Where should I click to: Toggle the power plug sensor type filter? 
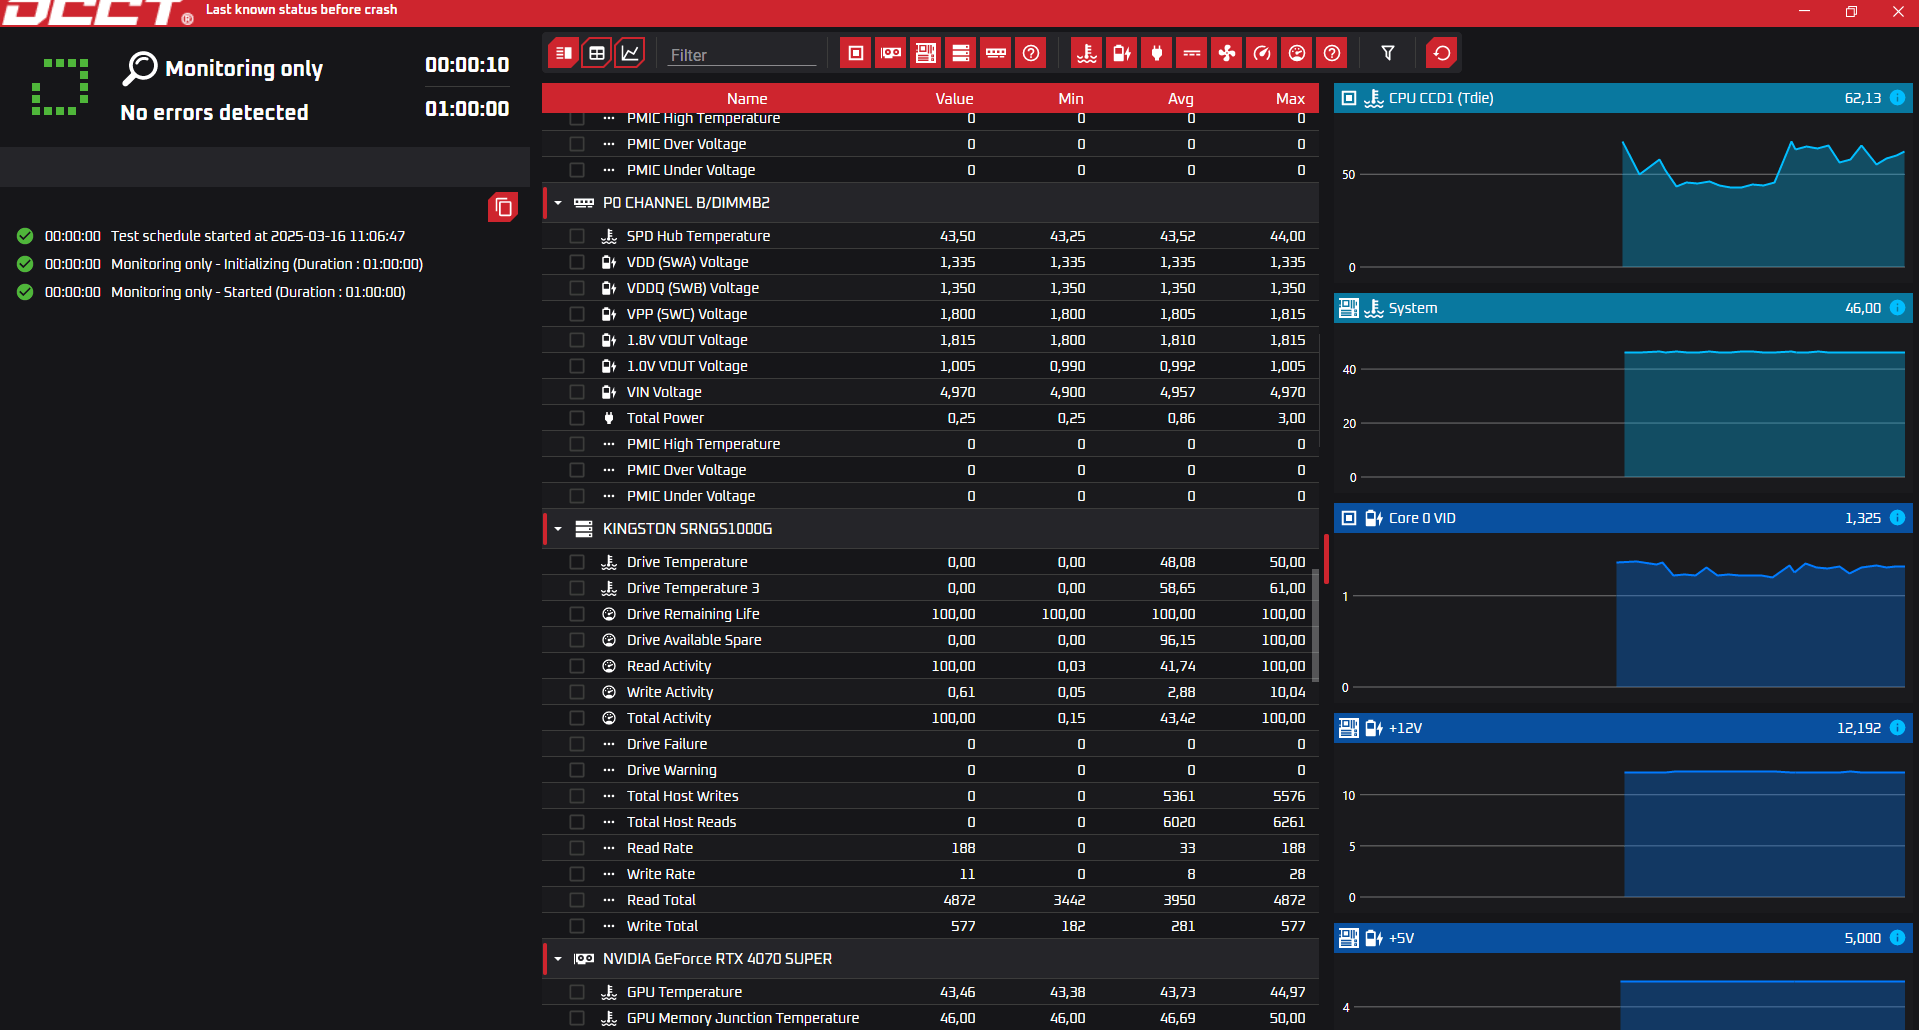[x=1157, y=53]
